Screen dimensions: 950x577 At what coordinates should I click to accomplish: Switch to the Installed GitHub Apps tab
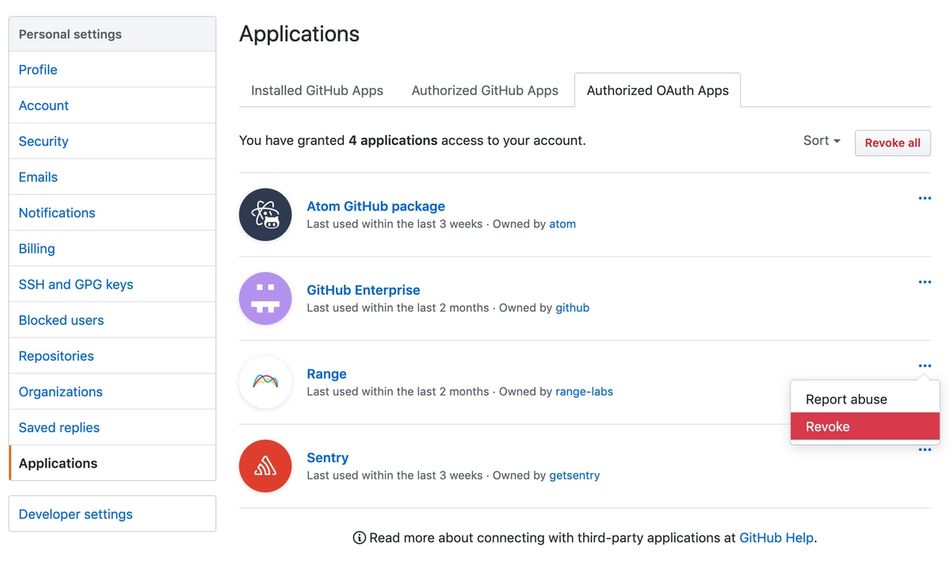tap(317, 90)
